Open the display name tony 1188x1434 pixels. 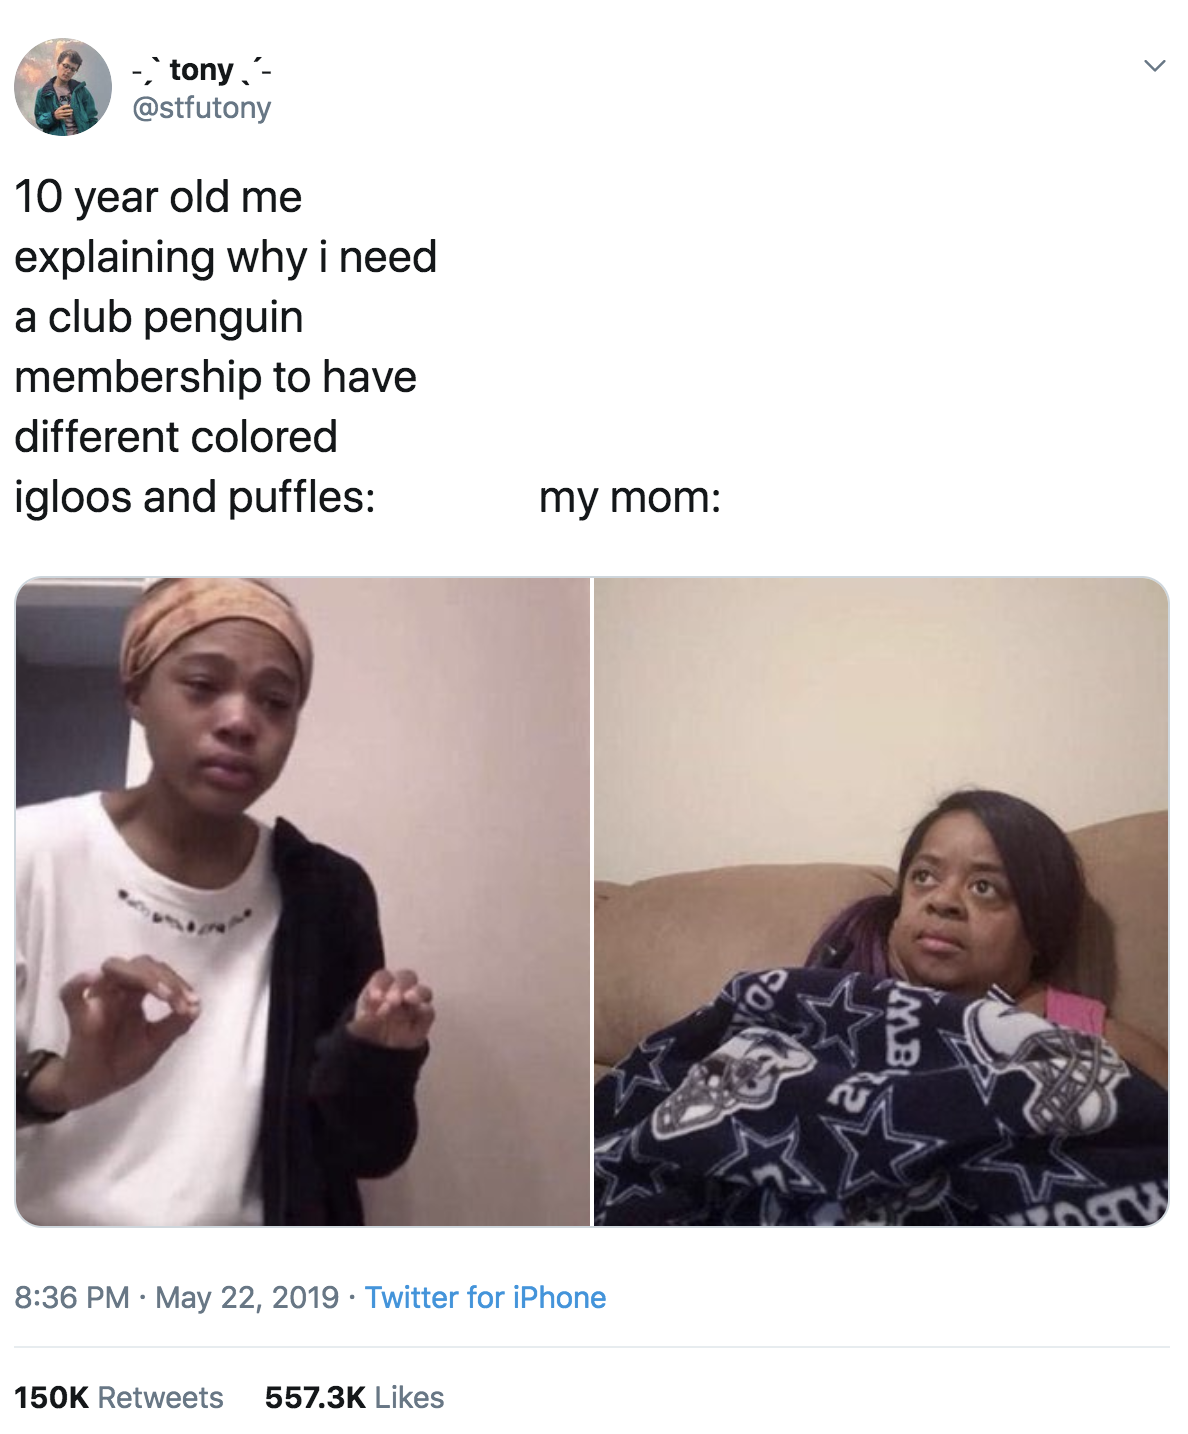(201, 70)
